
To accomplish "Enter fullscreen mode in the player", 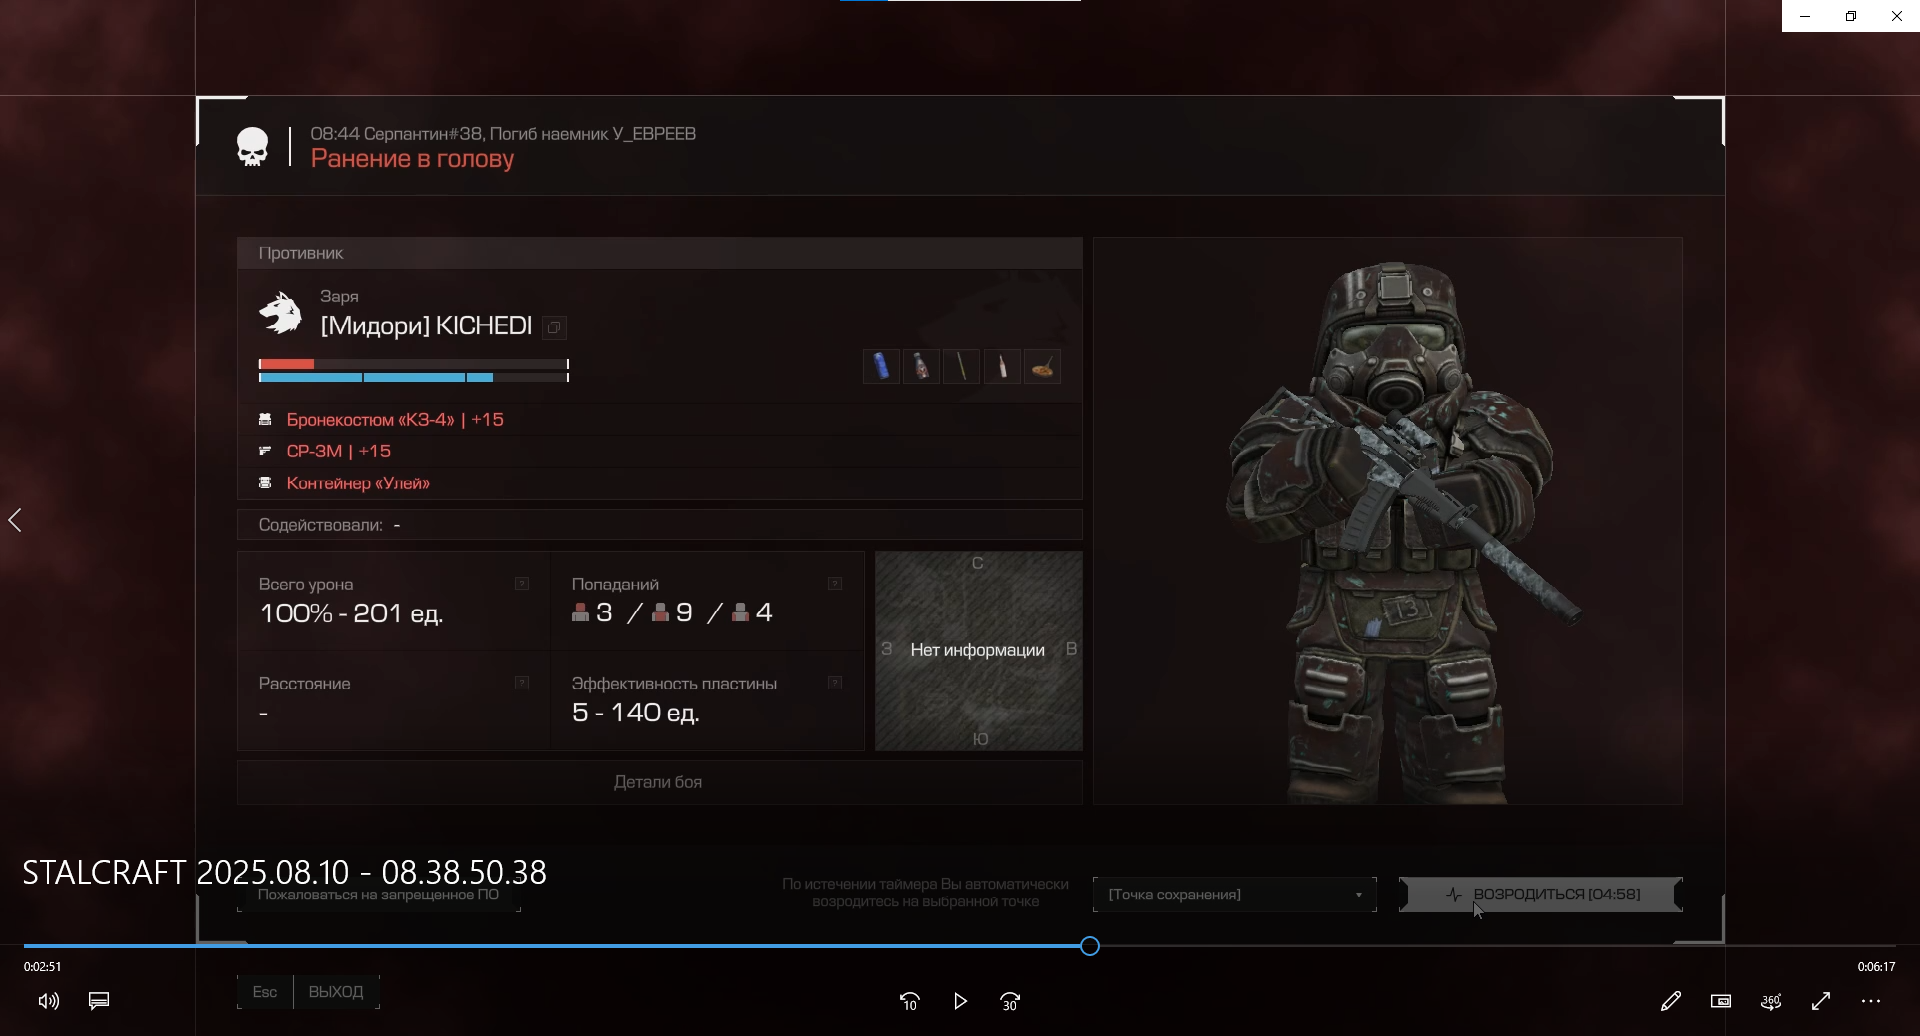I will point(1821,1001).
